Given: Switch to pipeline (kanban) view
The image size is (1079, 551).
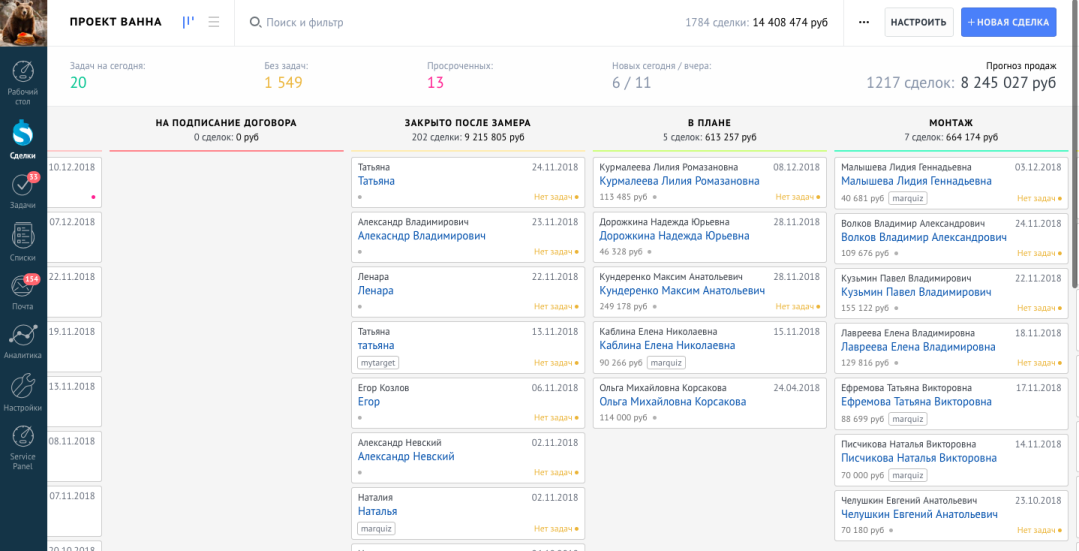Looking at the screenshot, I should 188,22.
